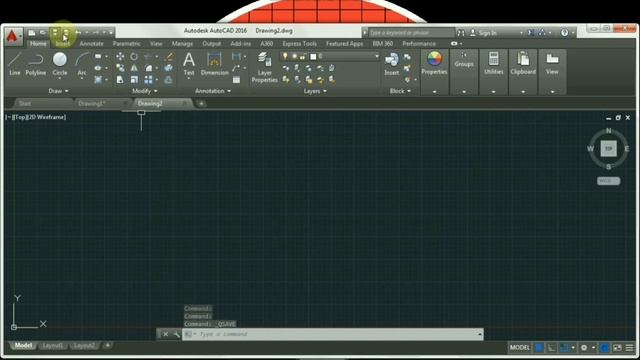640x360 pixels.
Task: Open the WCS dropdown under ViewCube
Action: pyautogui.click(x=609, y=181)
